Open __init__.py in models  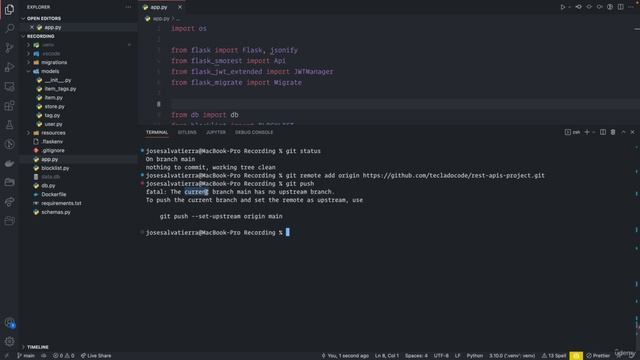58,80
